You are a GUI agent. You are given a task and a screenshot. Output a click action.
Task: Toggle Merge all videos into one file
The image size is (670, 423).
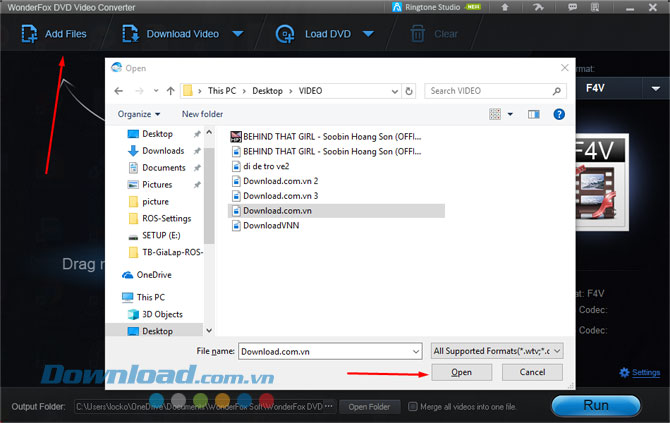[413, 406]
